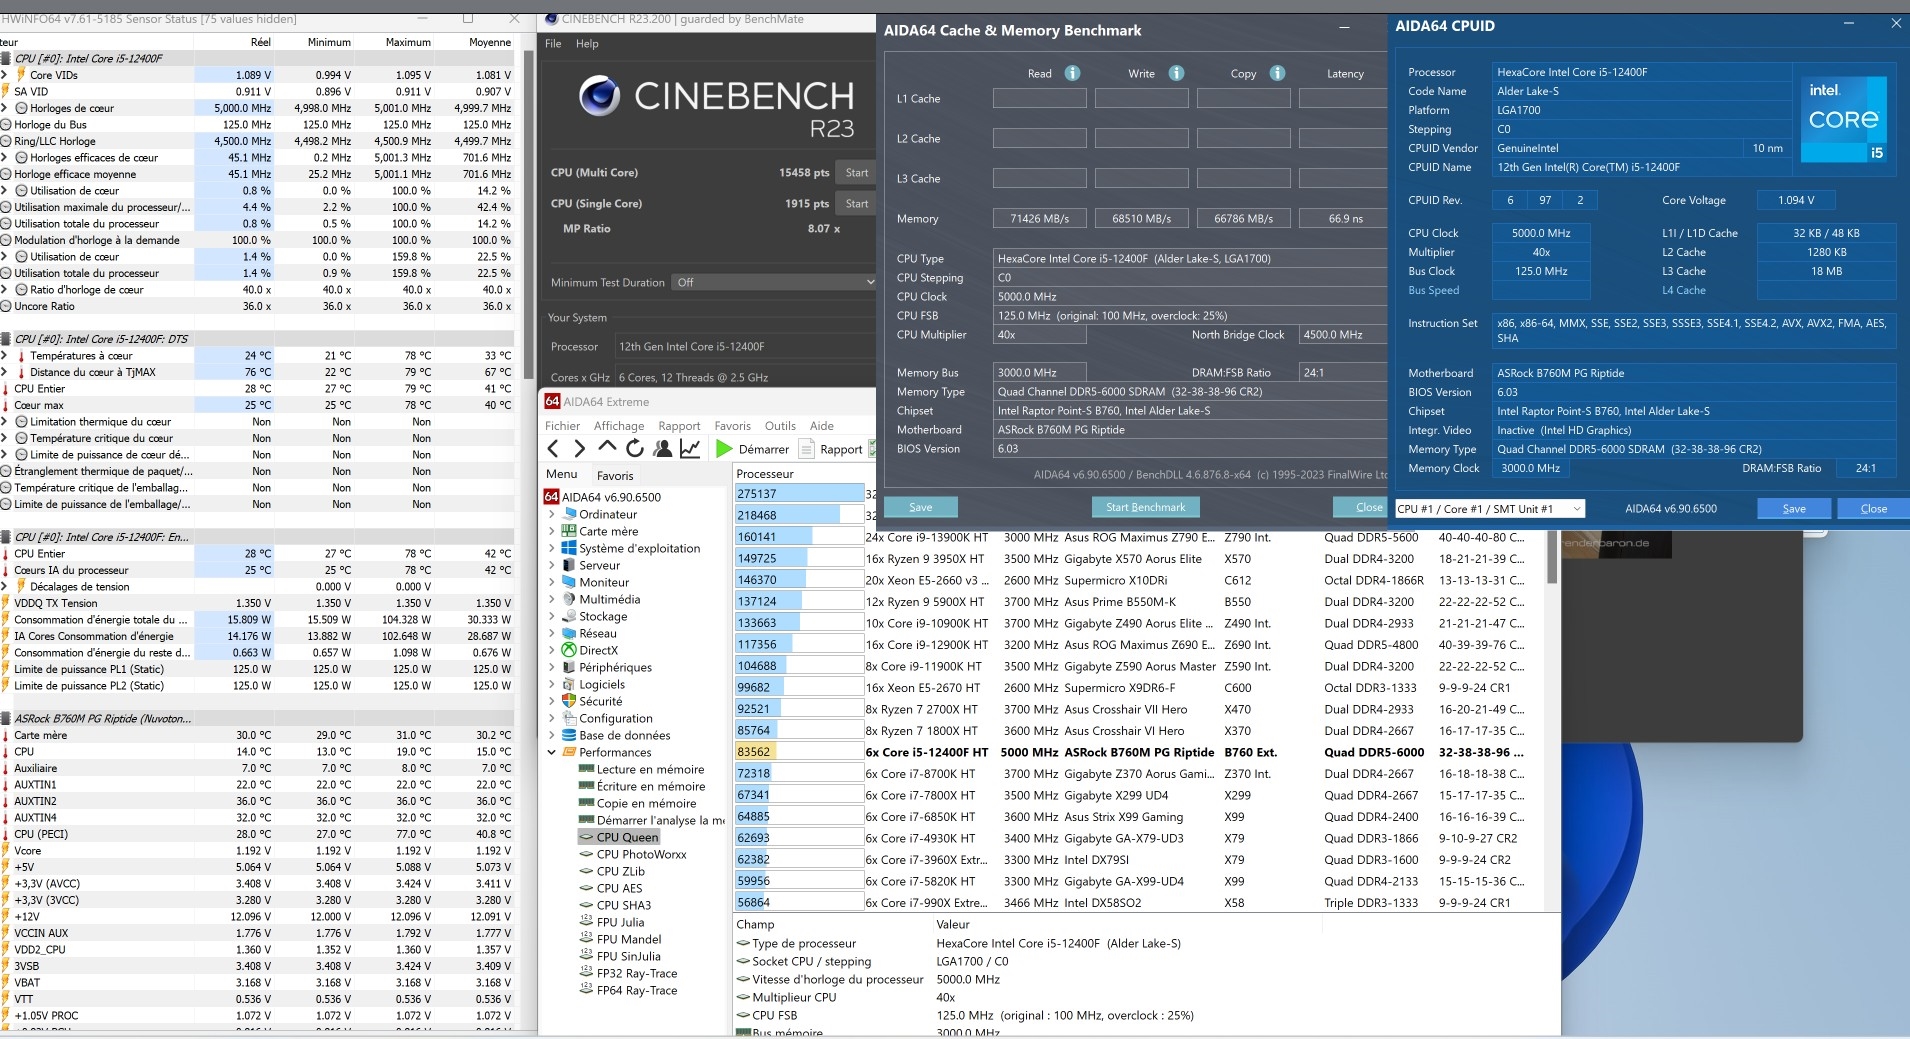Open the CPU #1 / Core #1 selector
1910x1039 pixels.
pyautogui.click(x=1489, y=508)
